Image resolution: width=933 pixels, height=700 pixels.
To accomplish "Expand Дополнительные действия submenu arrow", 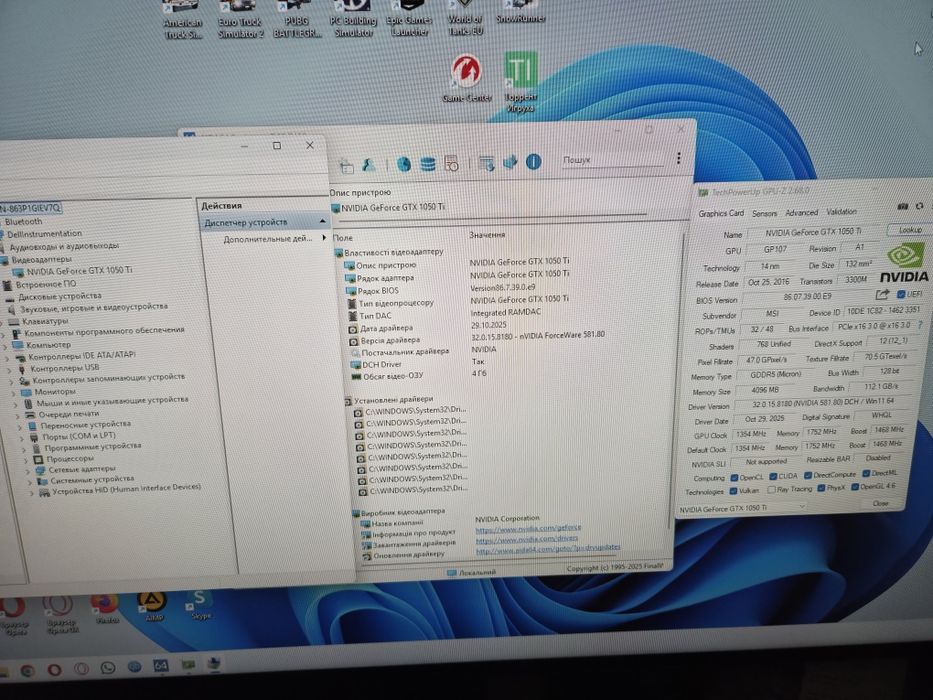I will [x=324, y=238].
